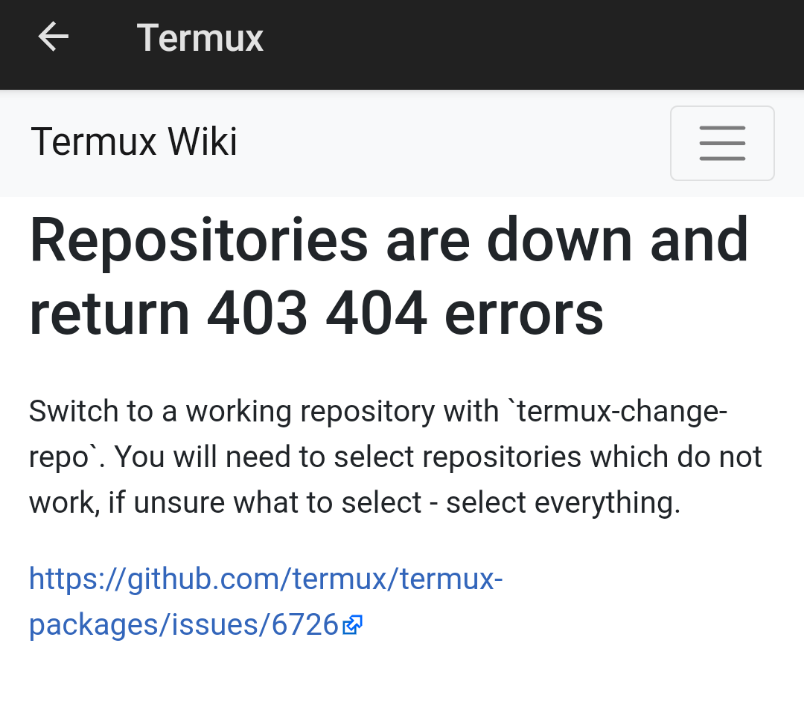Click the external link icon after 6726
804x717 pixels.
coord(352,626)
